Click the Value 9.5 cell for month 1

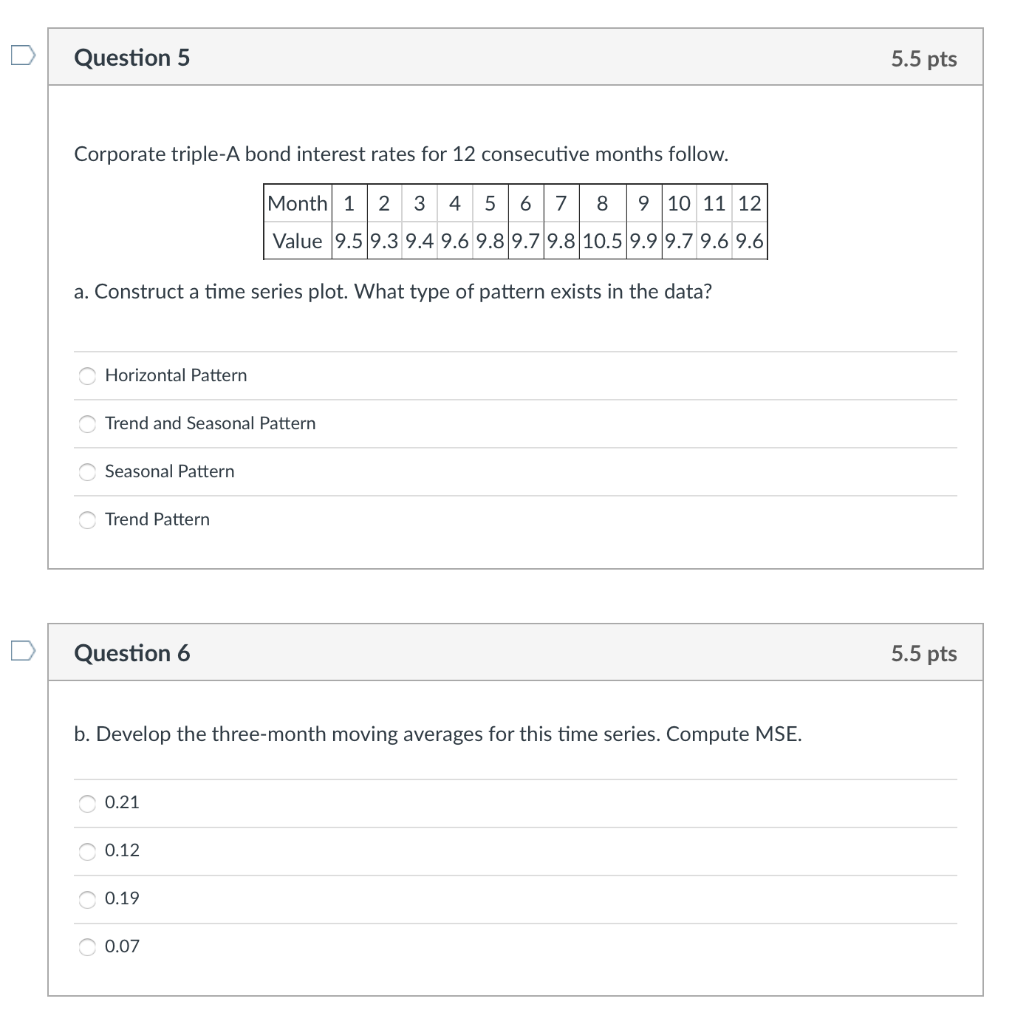349,240
